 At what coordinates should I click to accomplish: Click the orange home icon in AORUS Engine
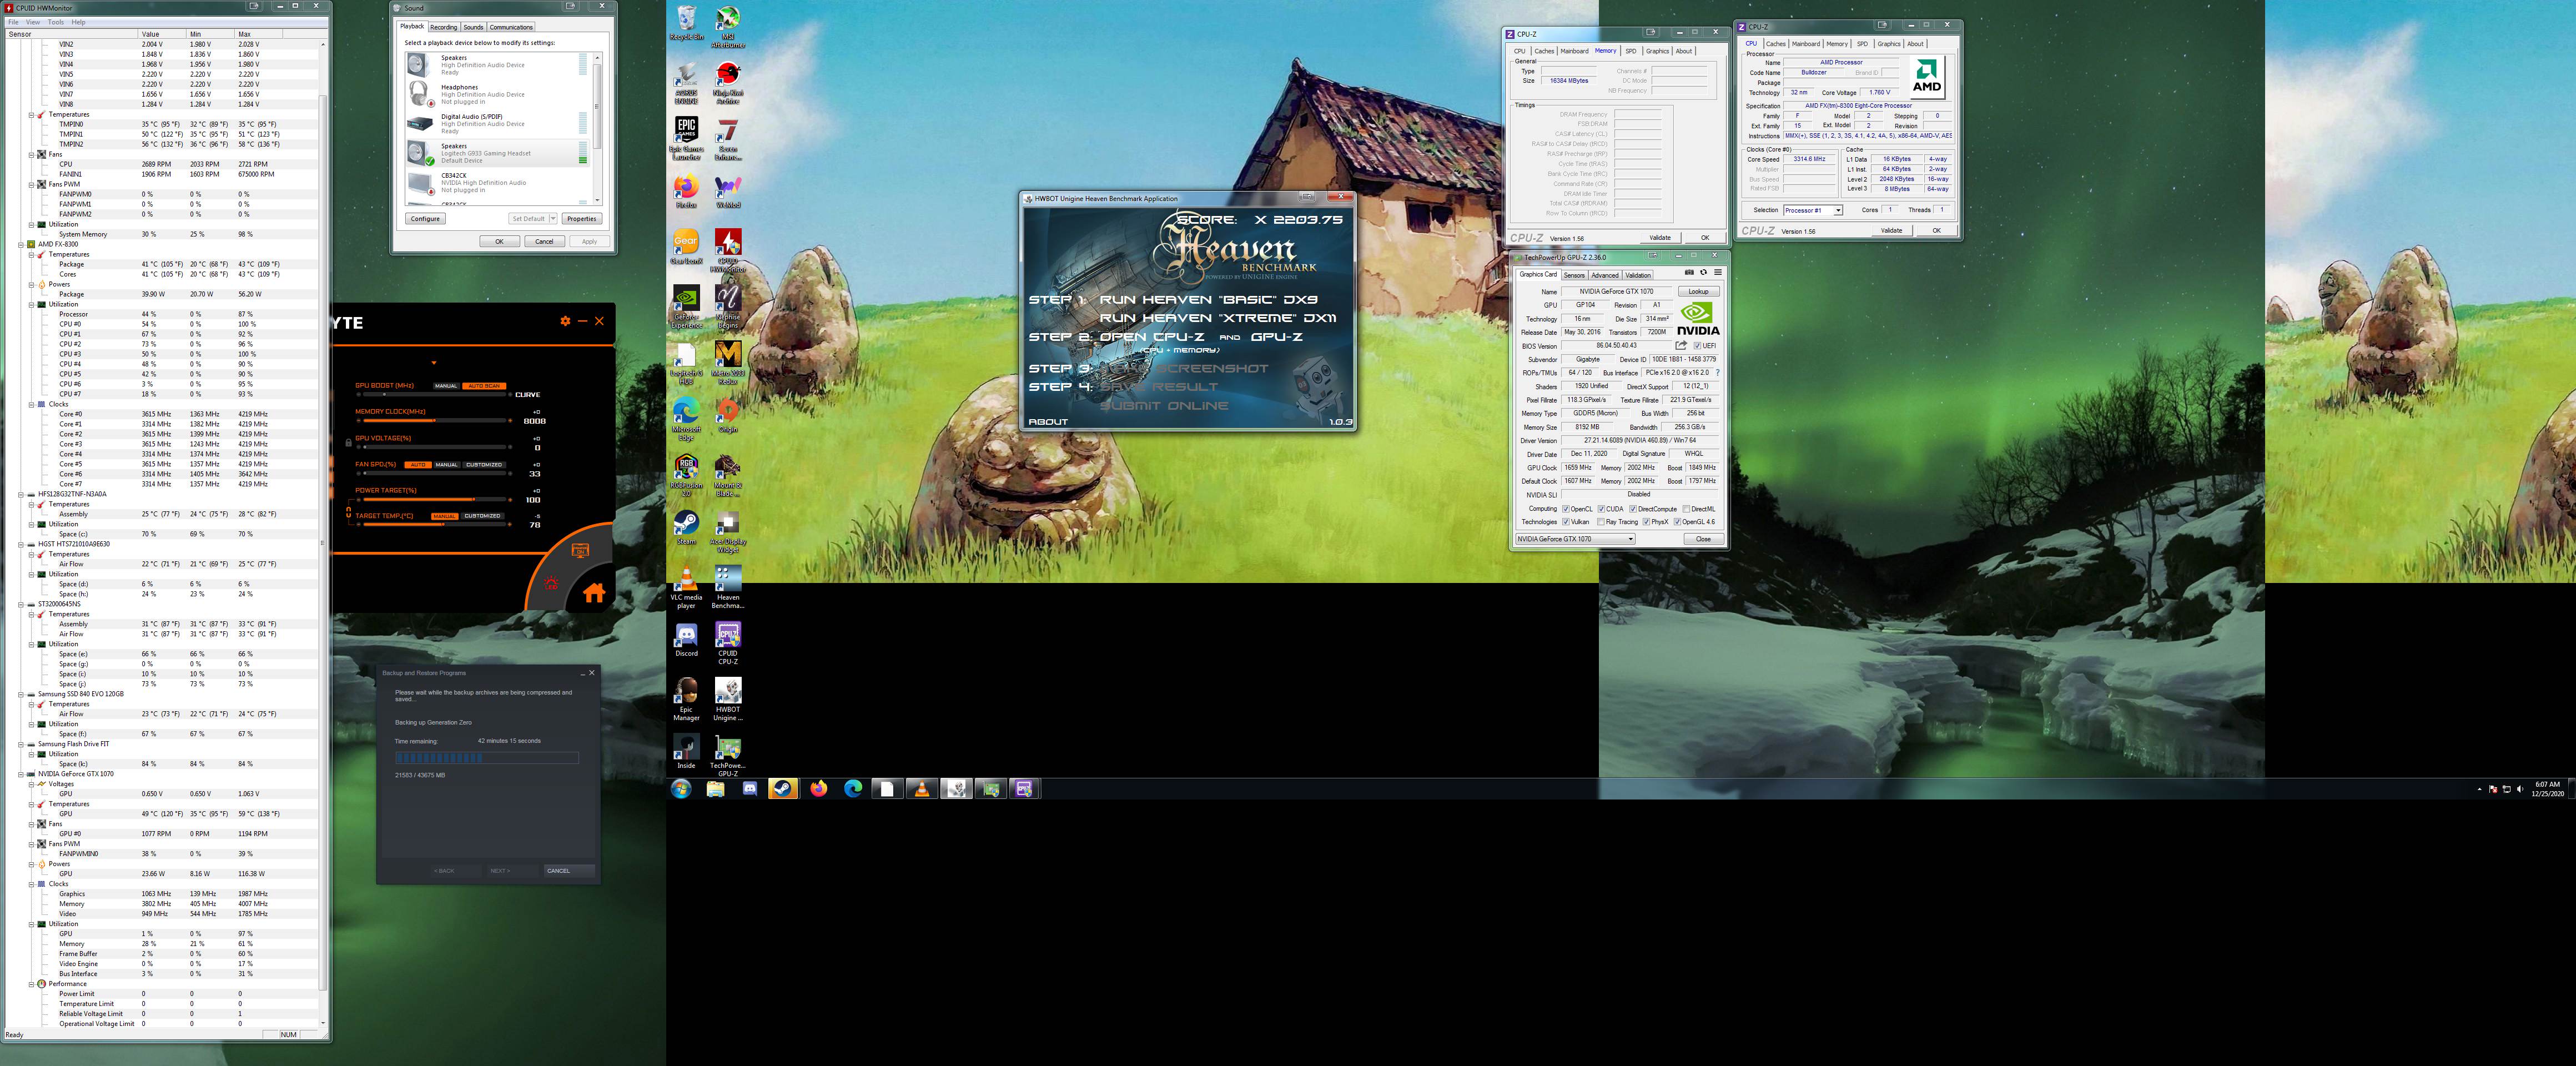point(593,593)
